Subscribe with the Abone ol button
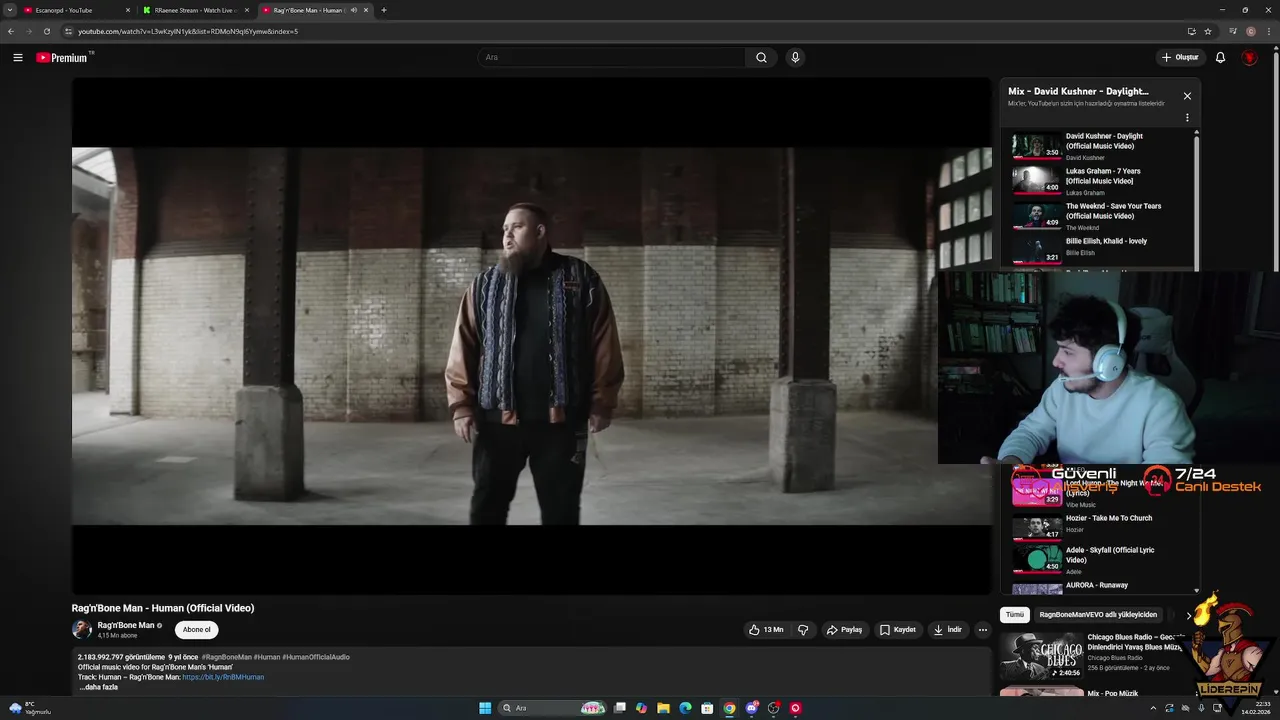 tap(197, 630)
